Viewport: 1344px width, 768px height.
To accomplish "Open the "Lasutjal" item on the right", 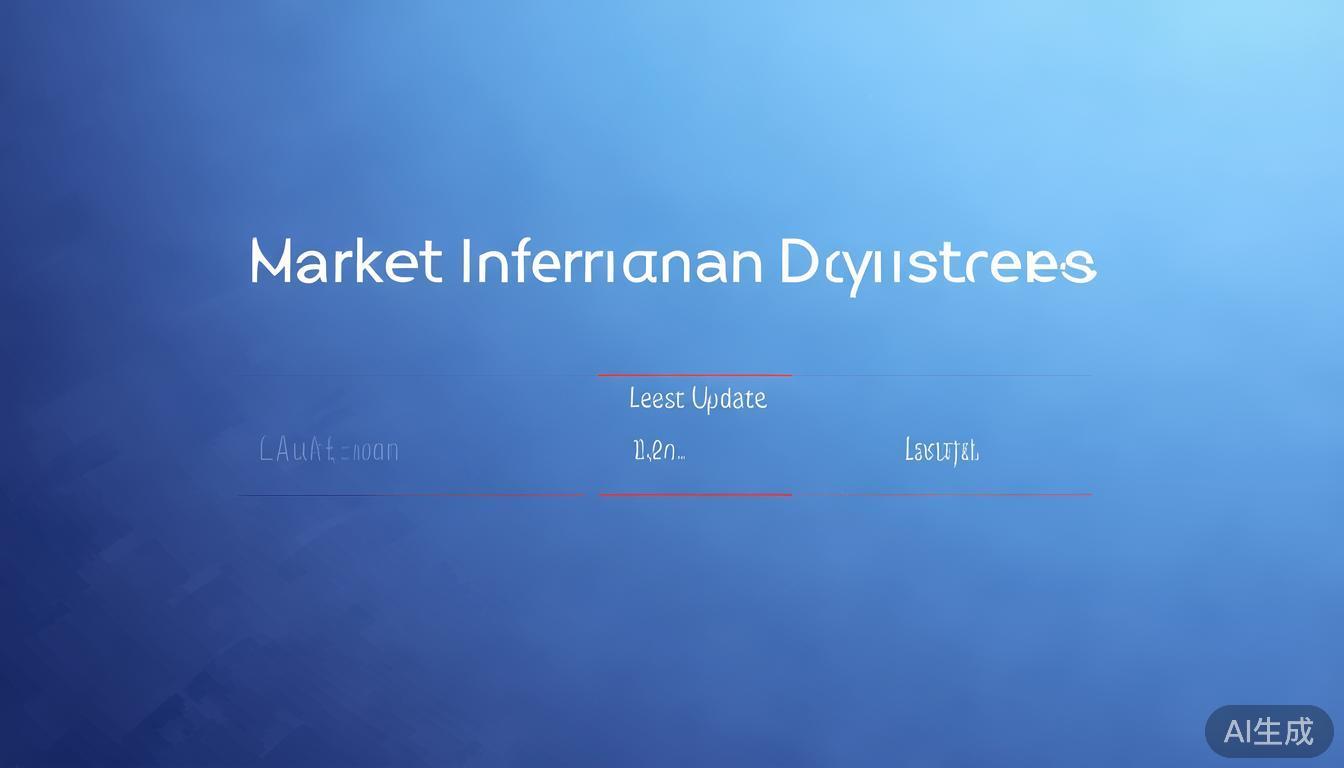I will [x=941, y=451].
